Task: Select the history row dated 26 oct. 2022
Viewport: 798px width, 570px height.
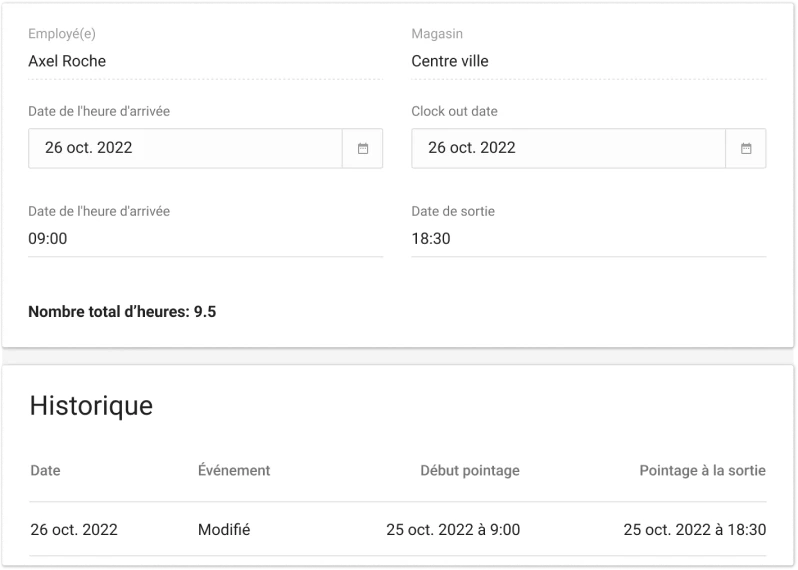Action: [x=74, y=529]
